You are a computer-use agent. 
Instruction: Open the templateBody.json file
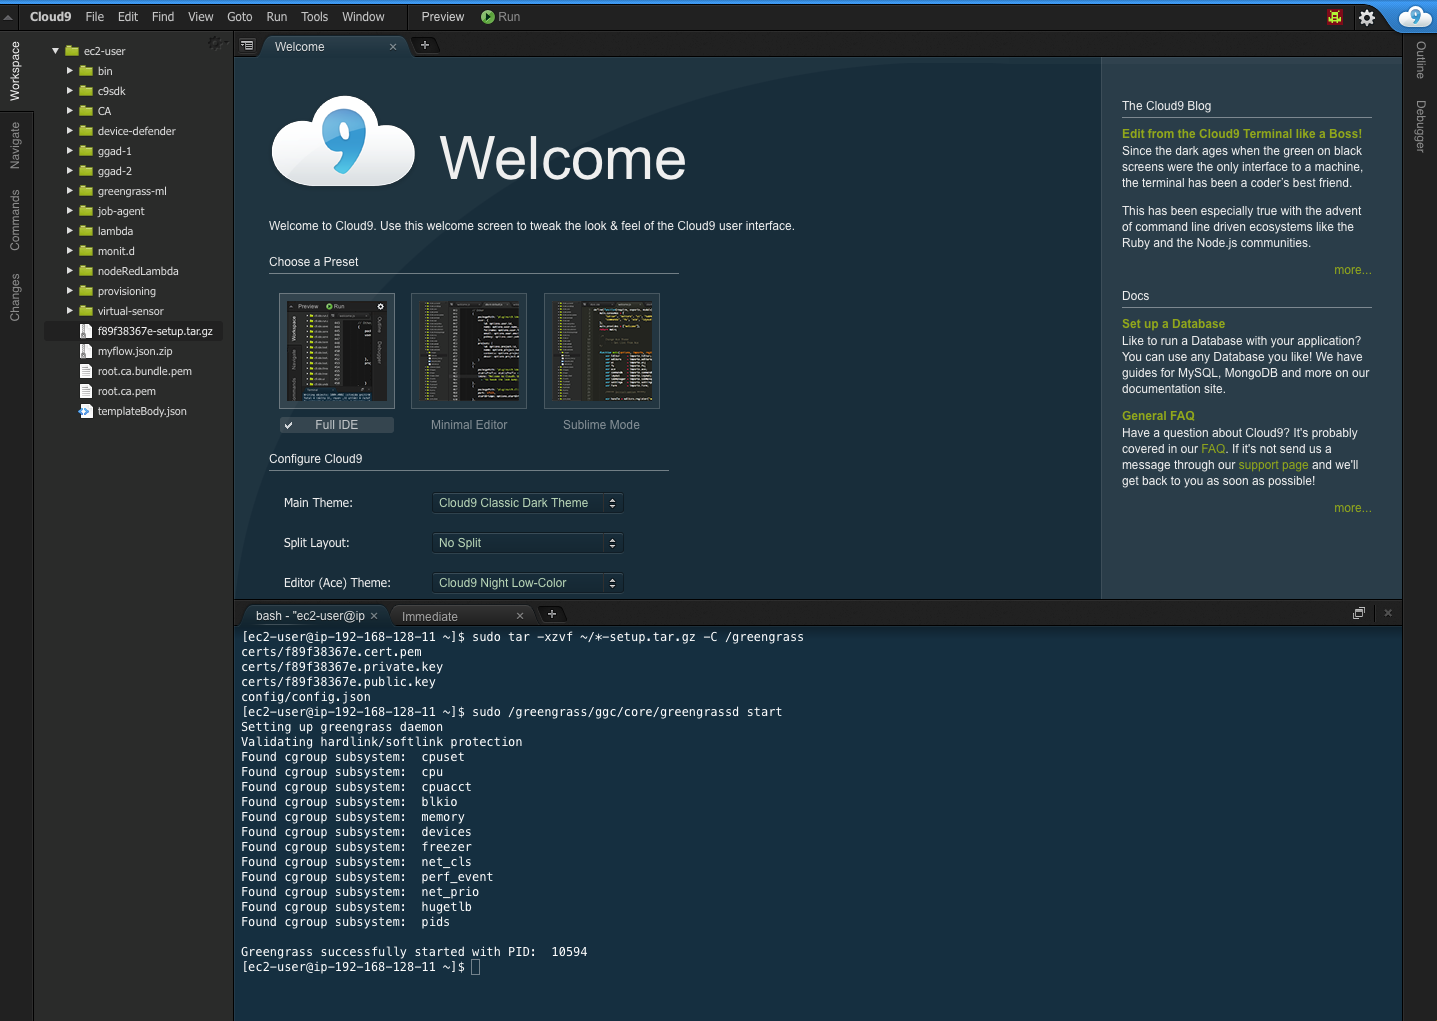133,411
